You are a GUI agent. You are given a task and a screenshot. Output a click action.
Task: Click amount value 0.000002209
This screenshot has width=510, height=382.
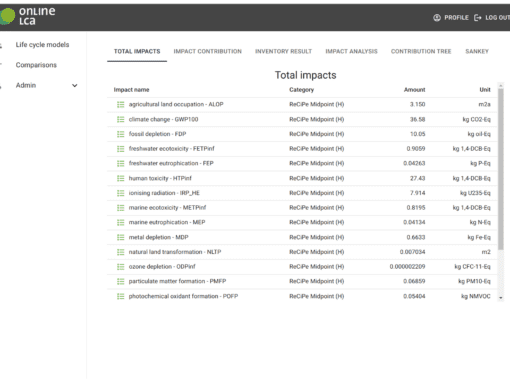point(407,267)
